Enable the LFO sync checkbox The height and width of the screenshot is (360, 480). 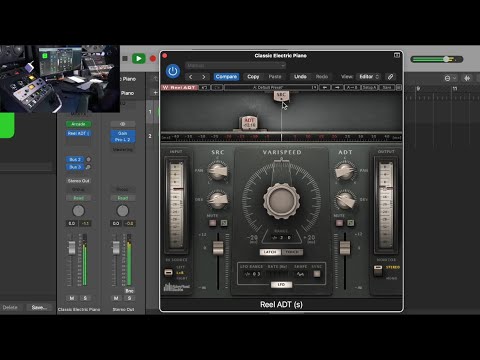[x=317, y=274]
